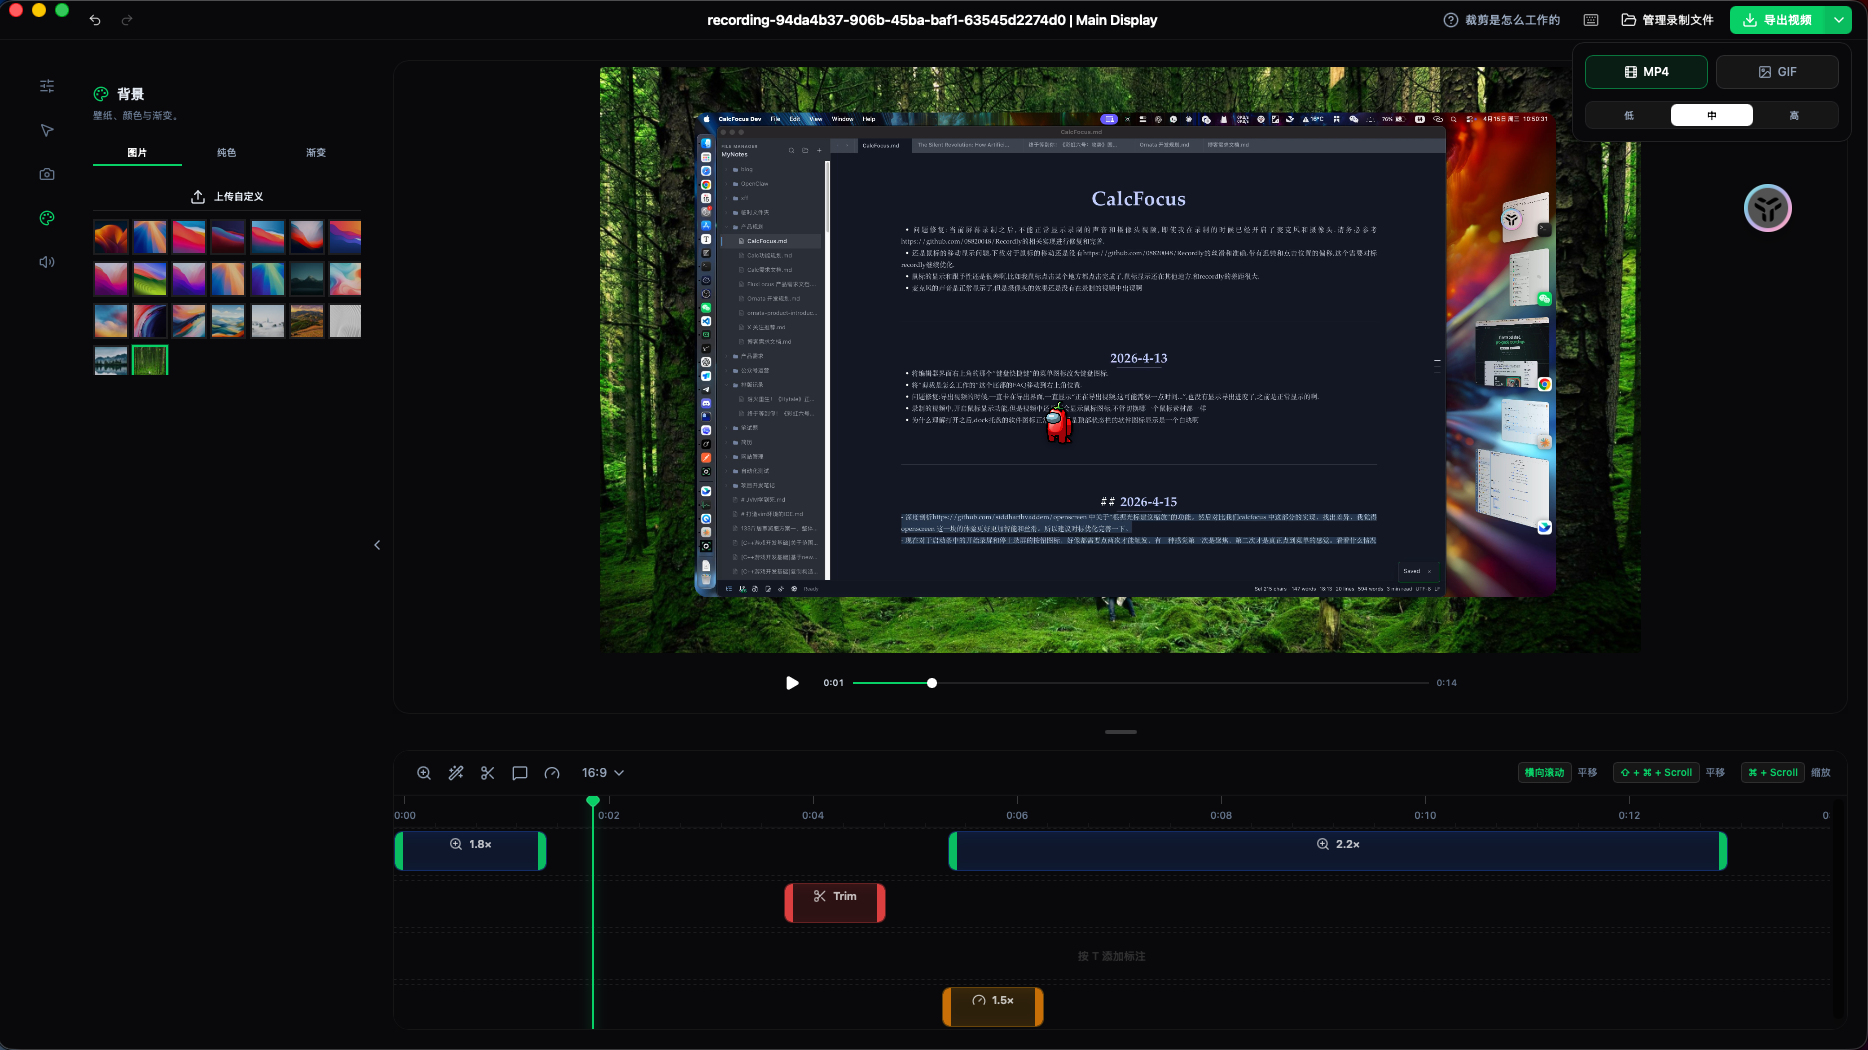
Task: Click the 0:08 timeline ruler mark
Action: pos(1221,815)
